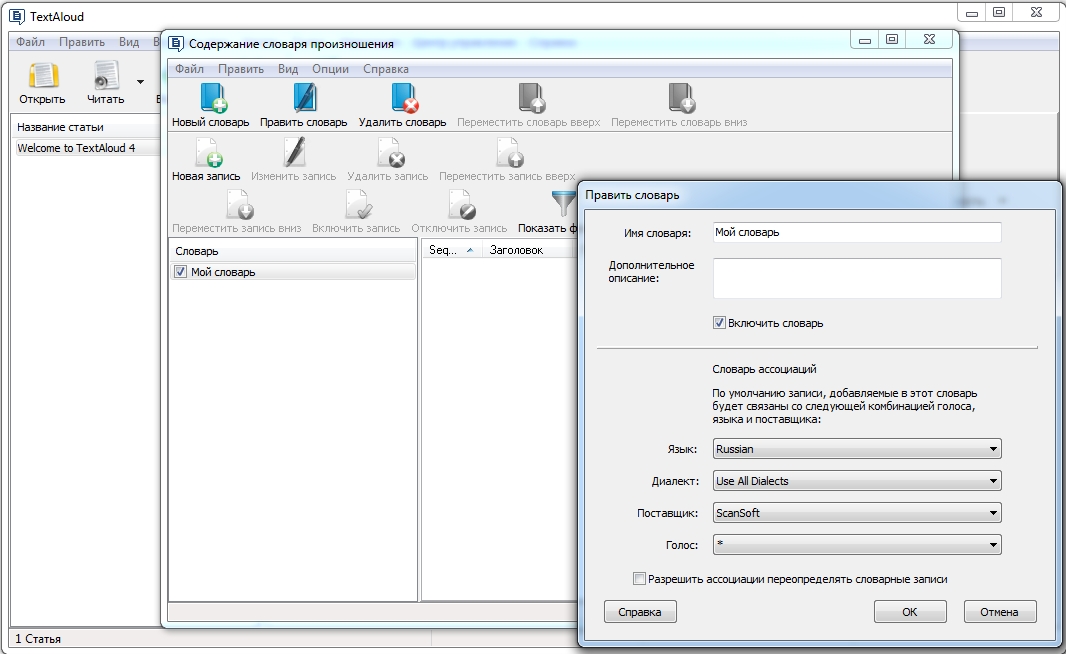The height and width of the screenshot is (654, 1066).
Task: Maximize the Содержание словаря произношения window
Action: click(x=892, y=40)
